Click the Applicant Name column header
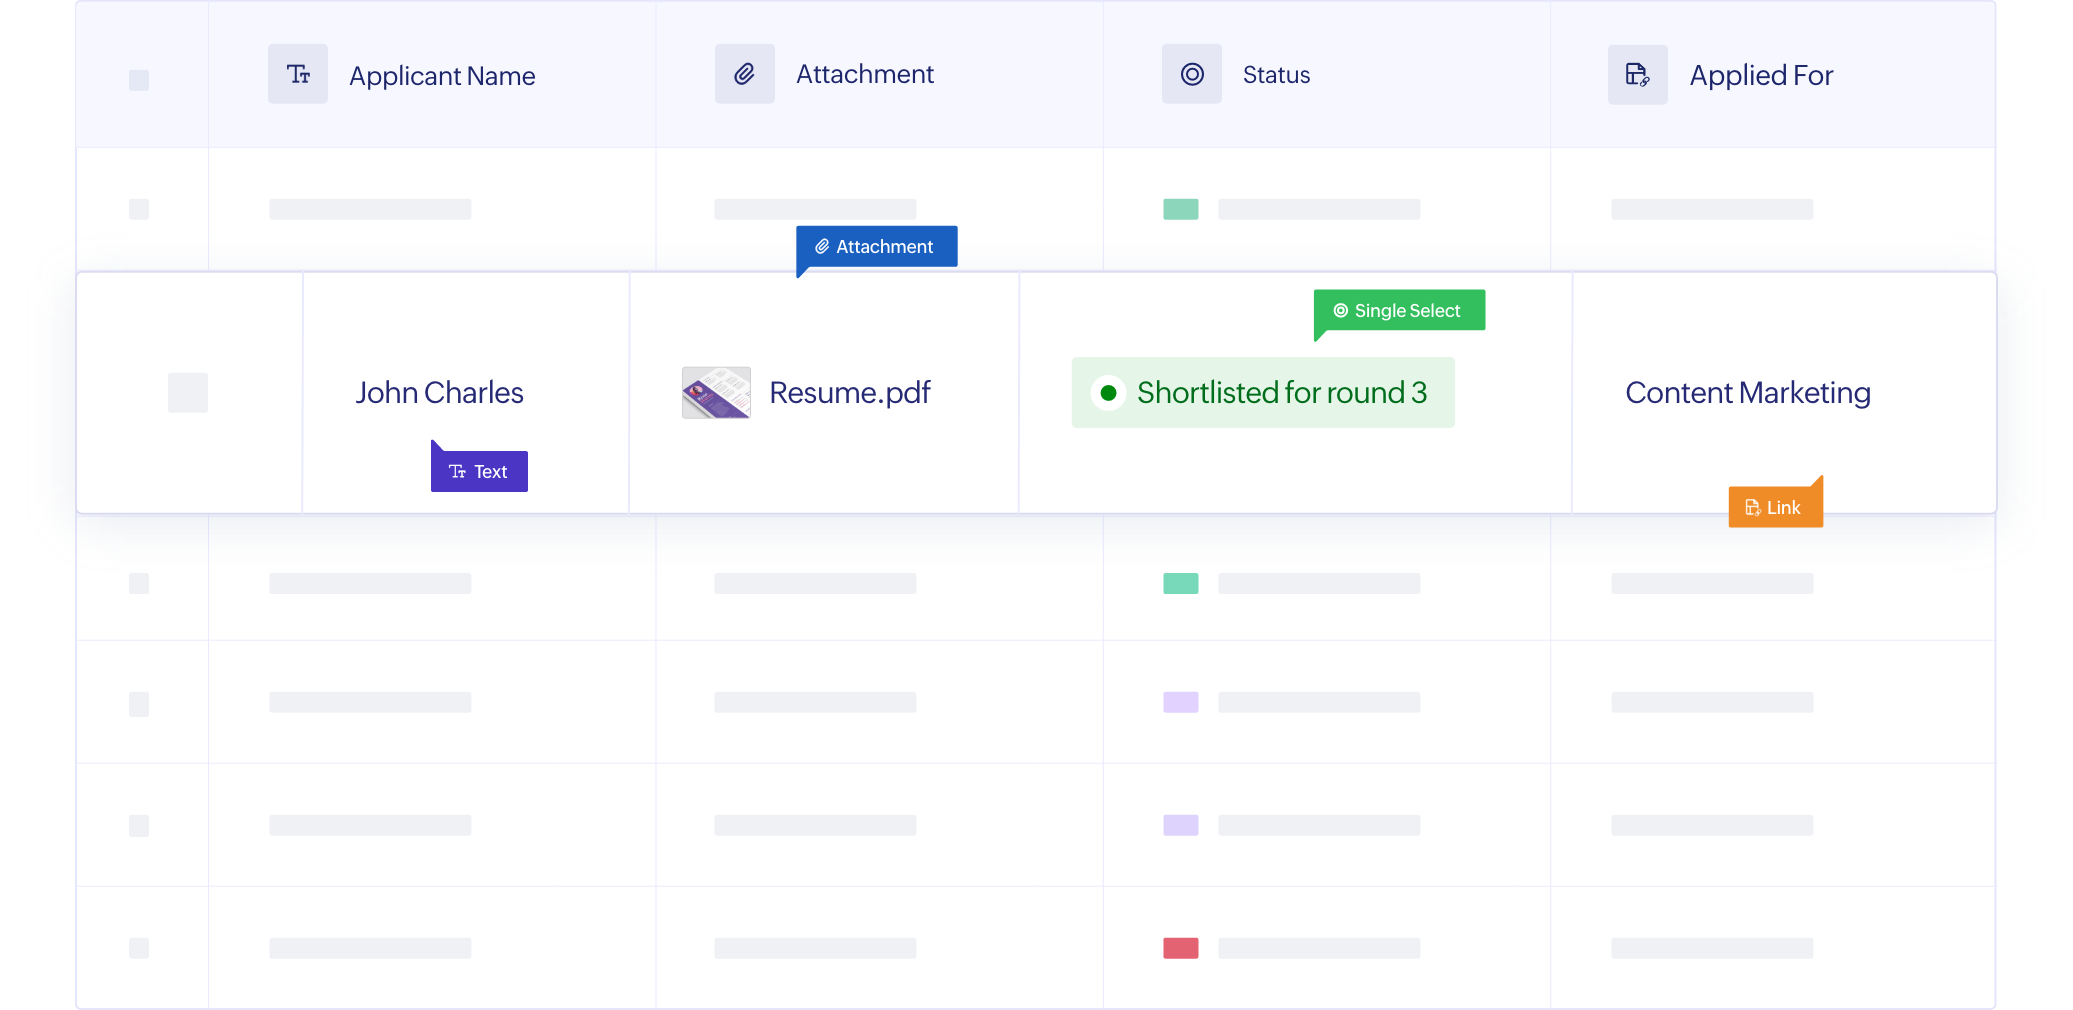Screen dimensions: 2073x1010 442,76
